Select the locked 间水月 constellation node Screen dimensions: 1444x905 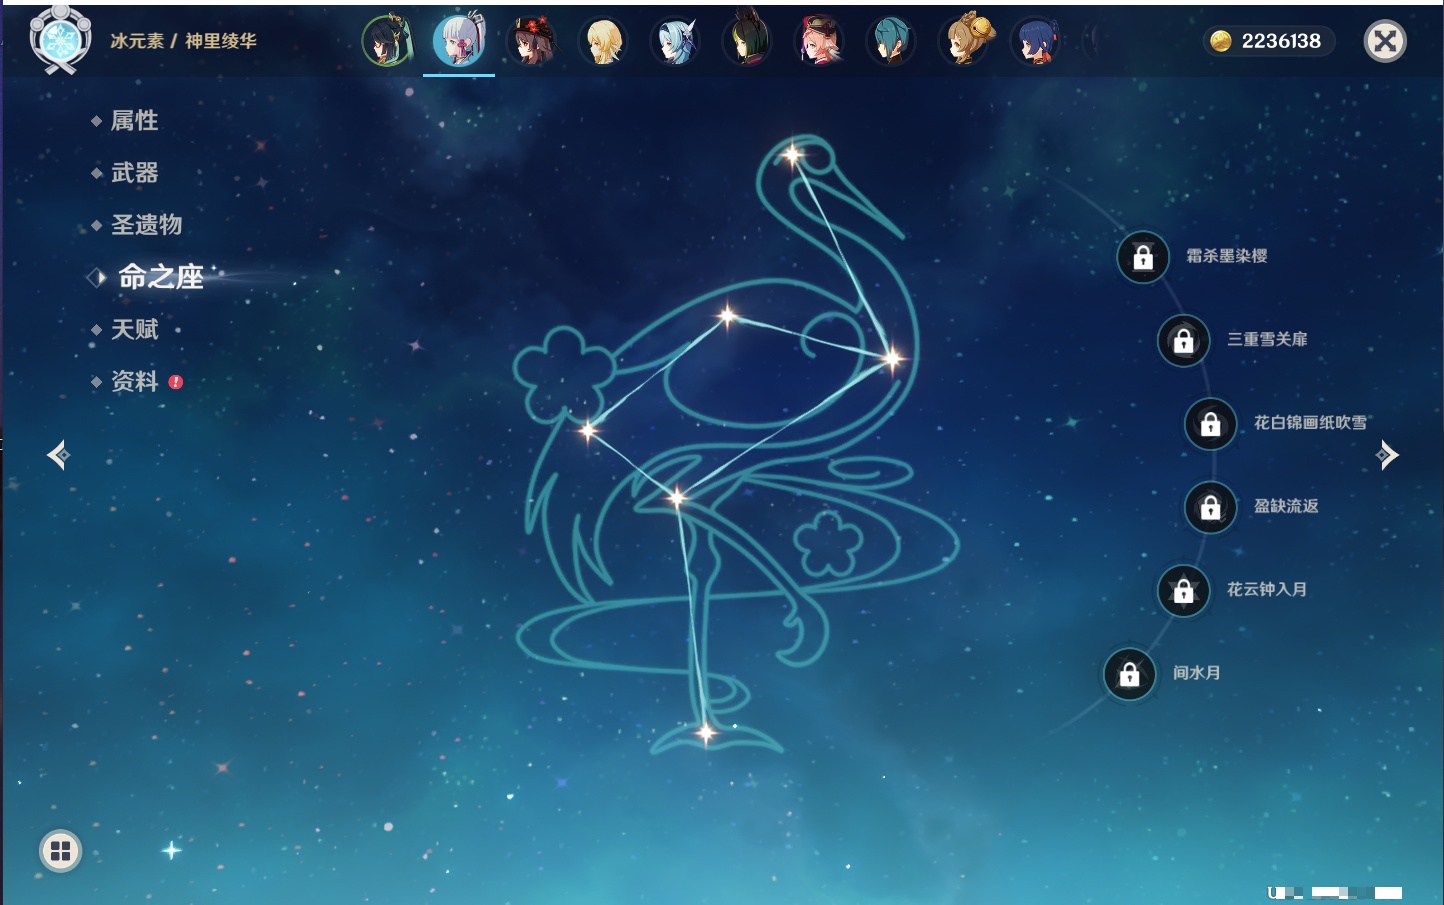(1130, 674)
